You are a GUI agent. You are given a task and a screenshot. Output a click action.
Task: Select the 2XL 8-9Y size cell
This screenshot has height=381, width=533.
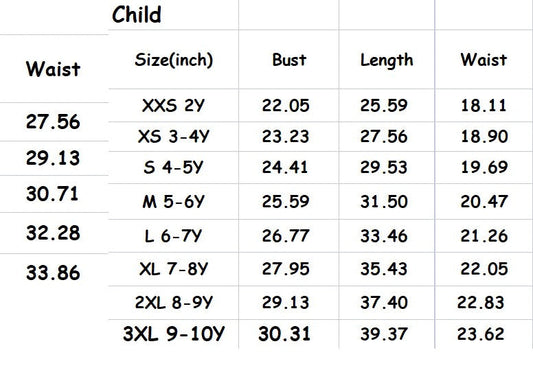(x=174, y=302)
